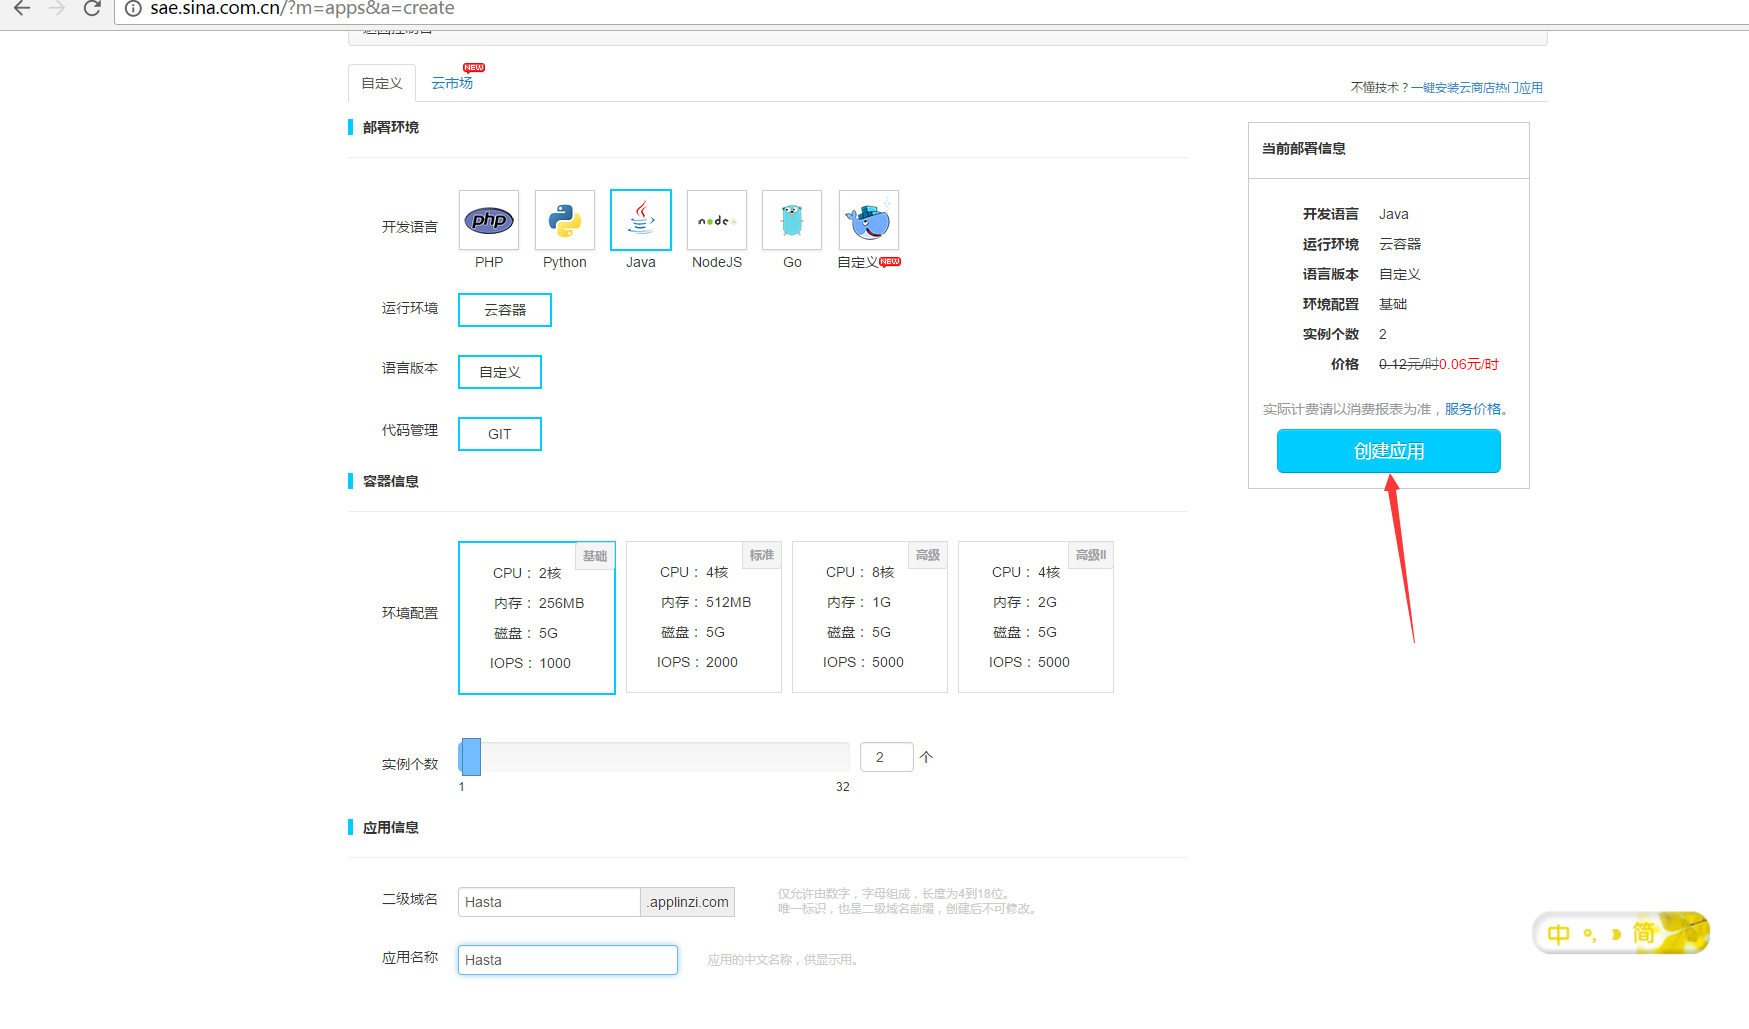Focus the instance count number field
This screenshot has height=1029, width=1749.
point(887,757)
